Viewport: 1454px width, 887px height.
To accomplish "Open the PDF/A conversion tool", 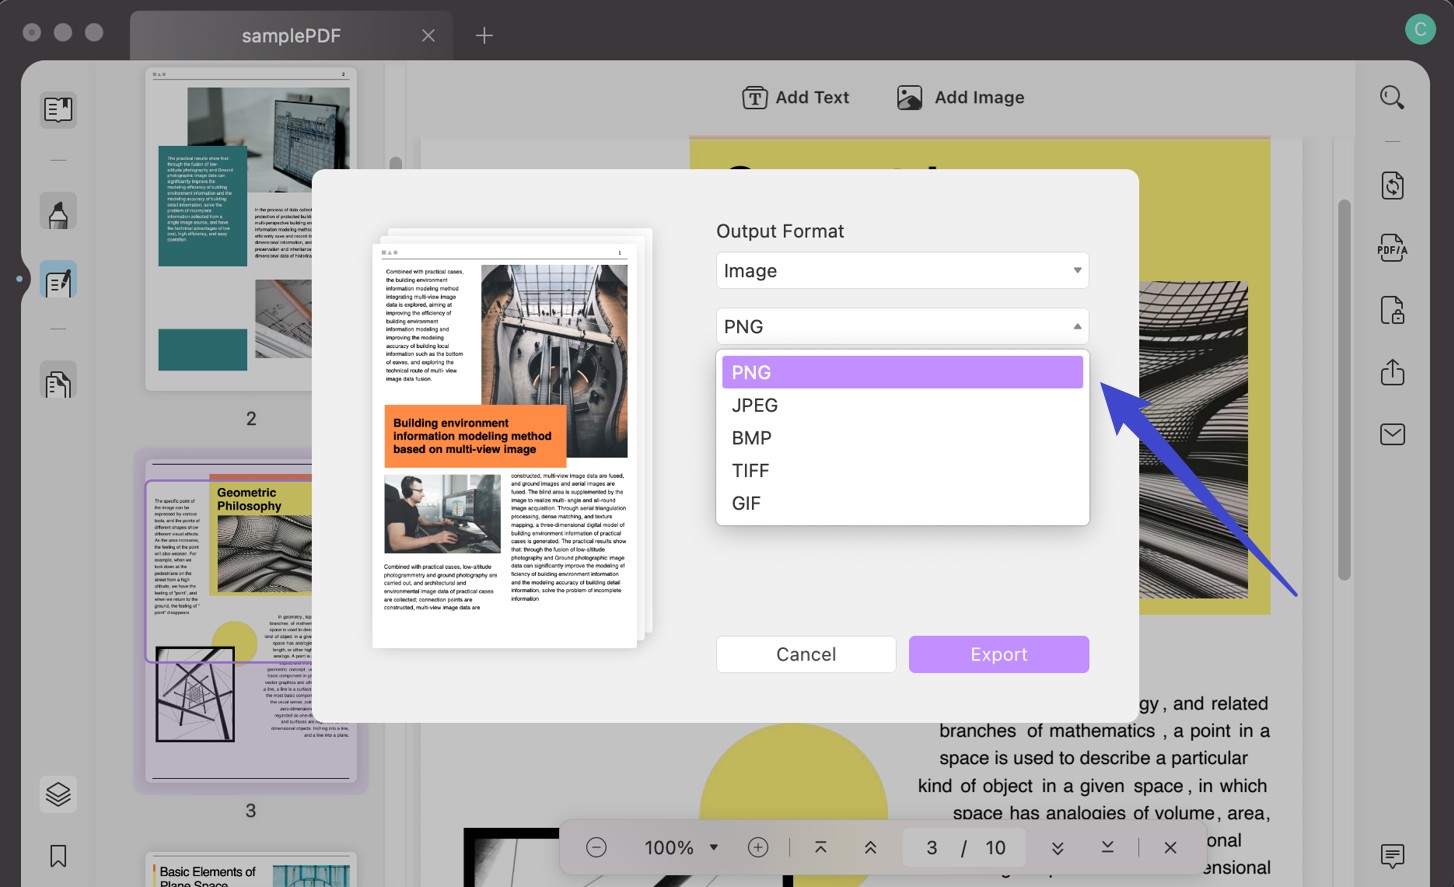I will (1392, 248).
